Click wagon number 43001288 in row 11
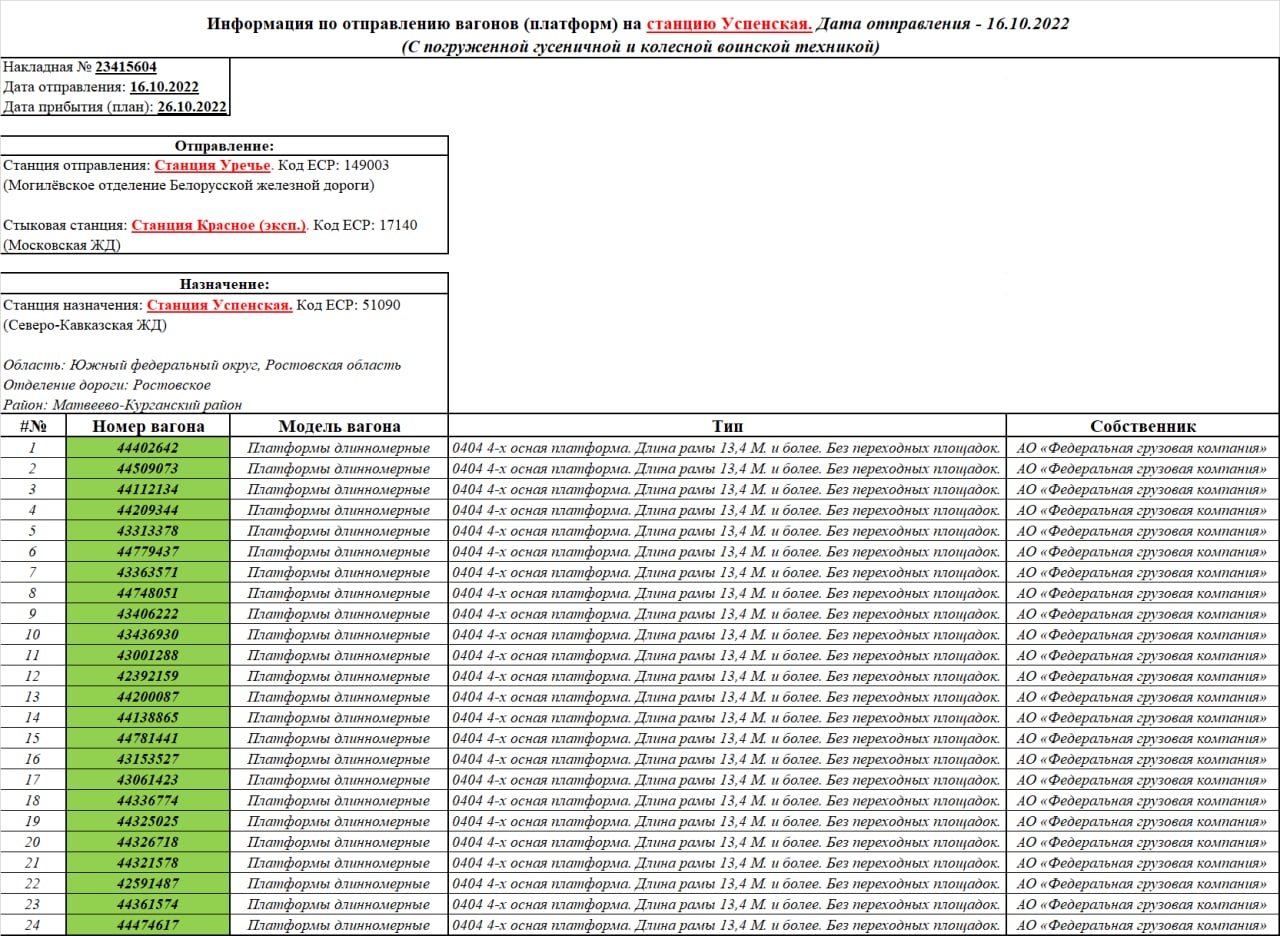This screenshot has width=1280, height=936. (148, 655)
